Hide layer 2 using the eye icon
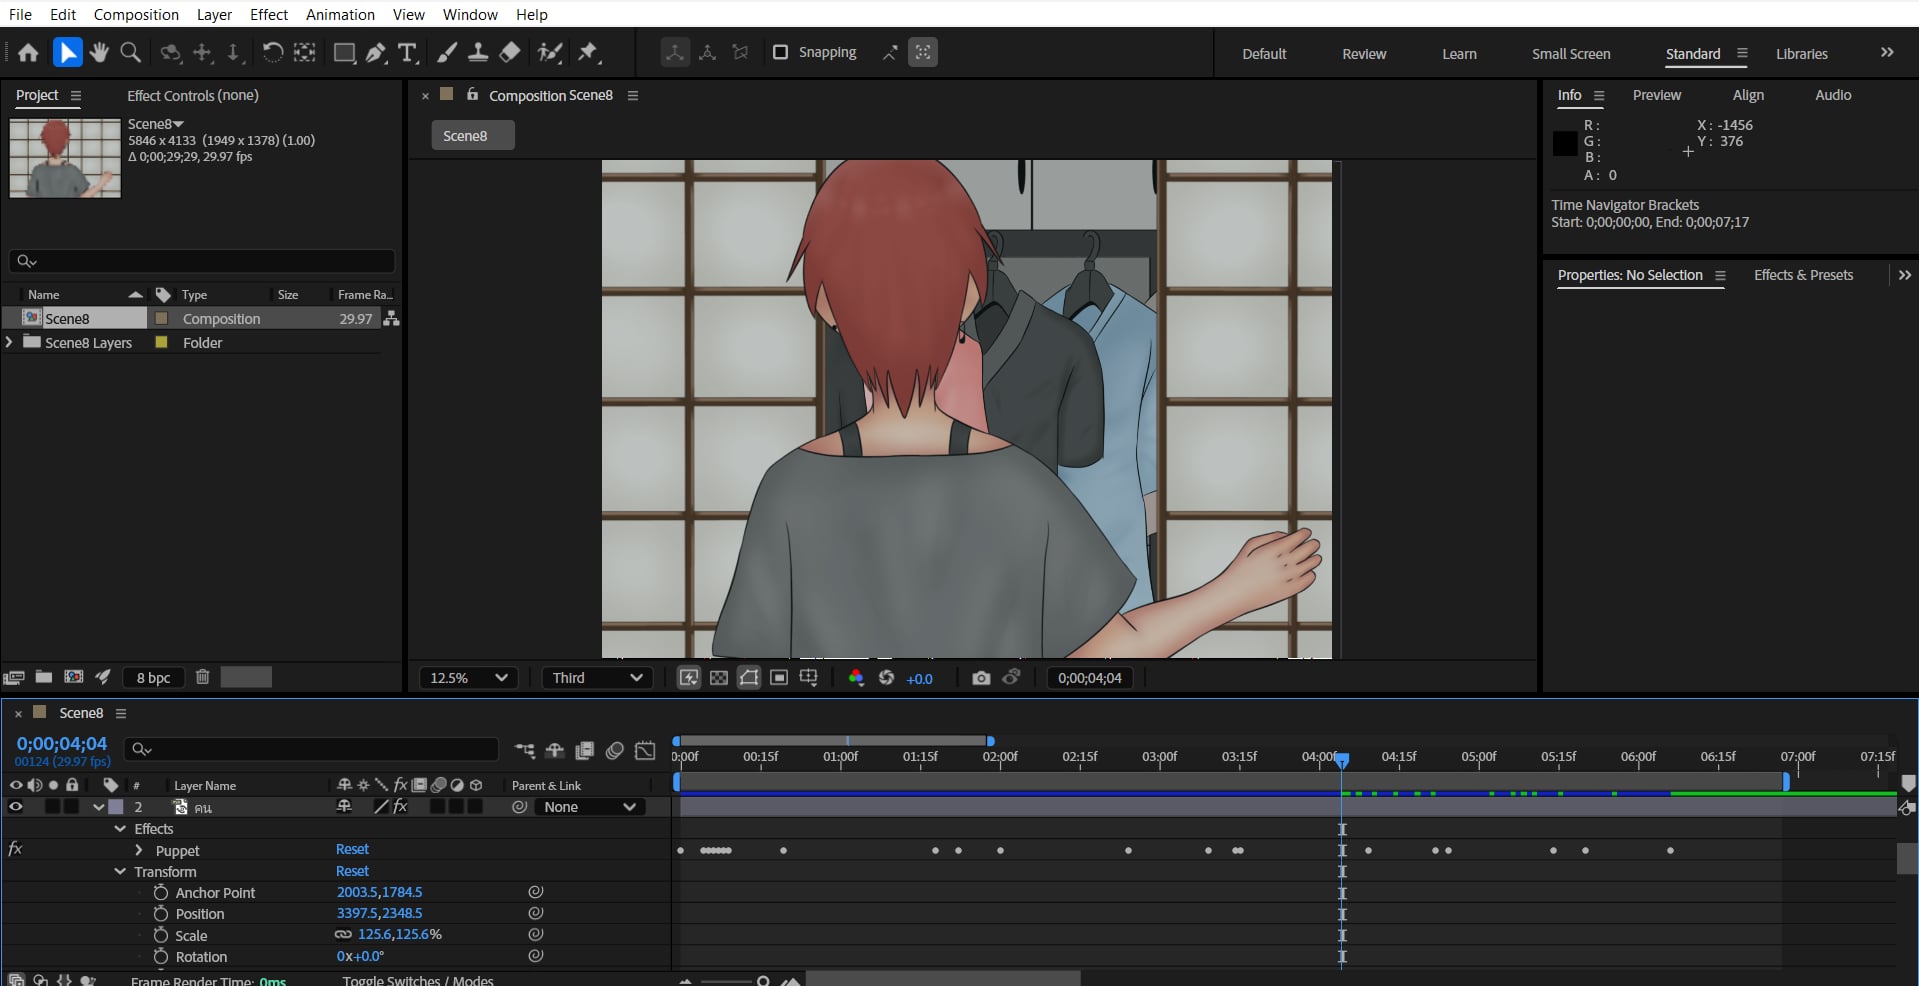This screenshot has height=986, width=1919. click(x=16, y=807)
